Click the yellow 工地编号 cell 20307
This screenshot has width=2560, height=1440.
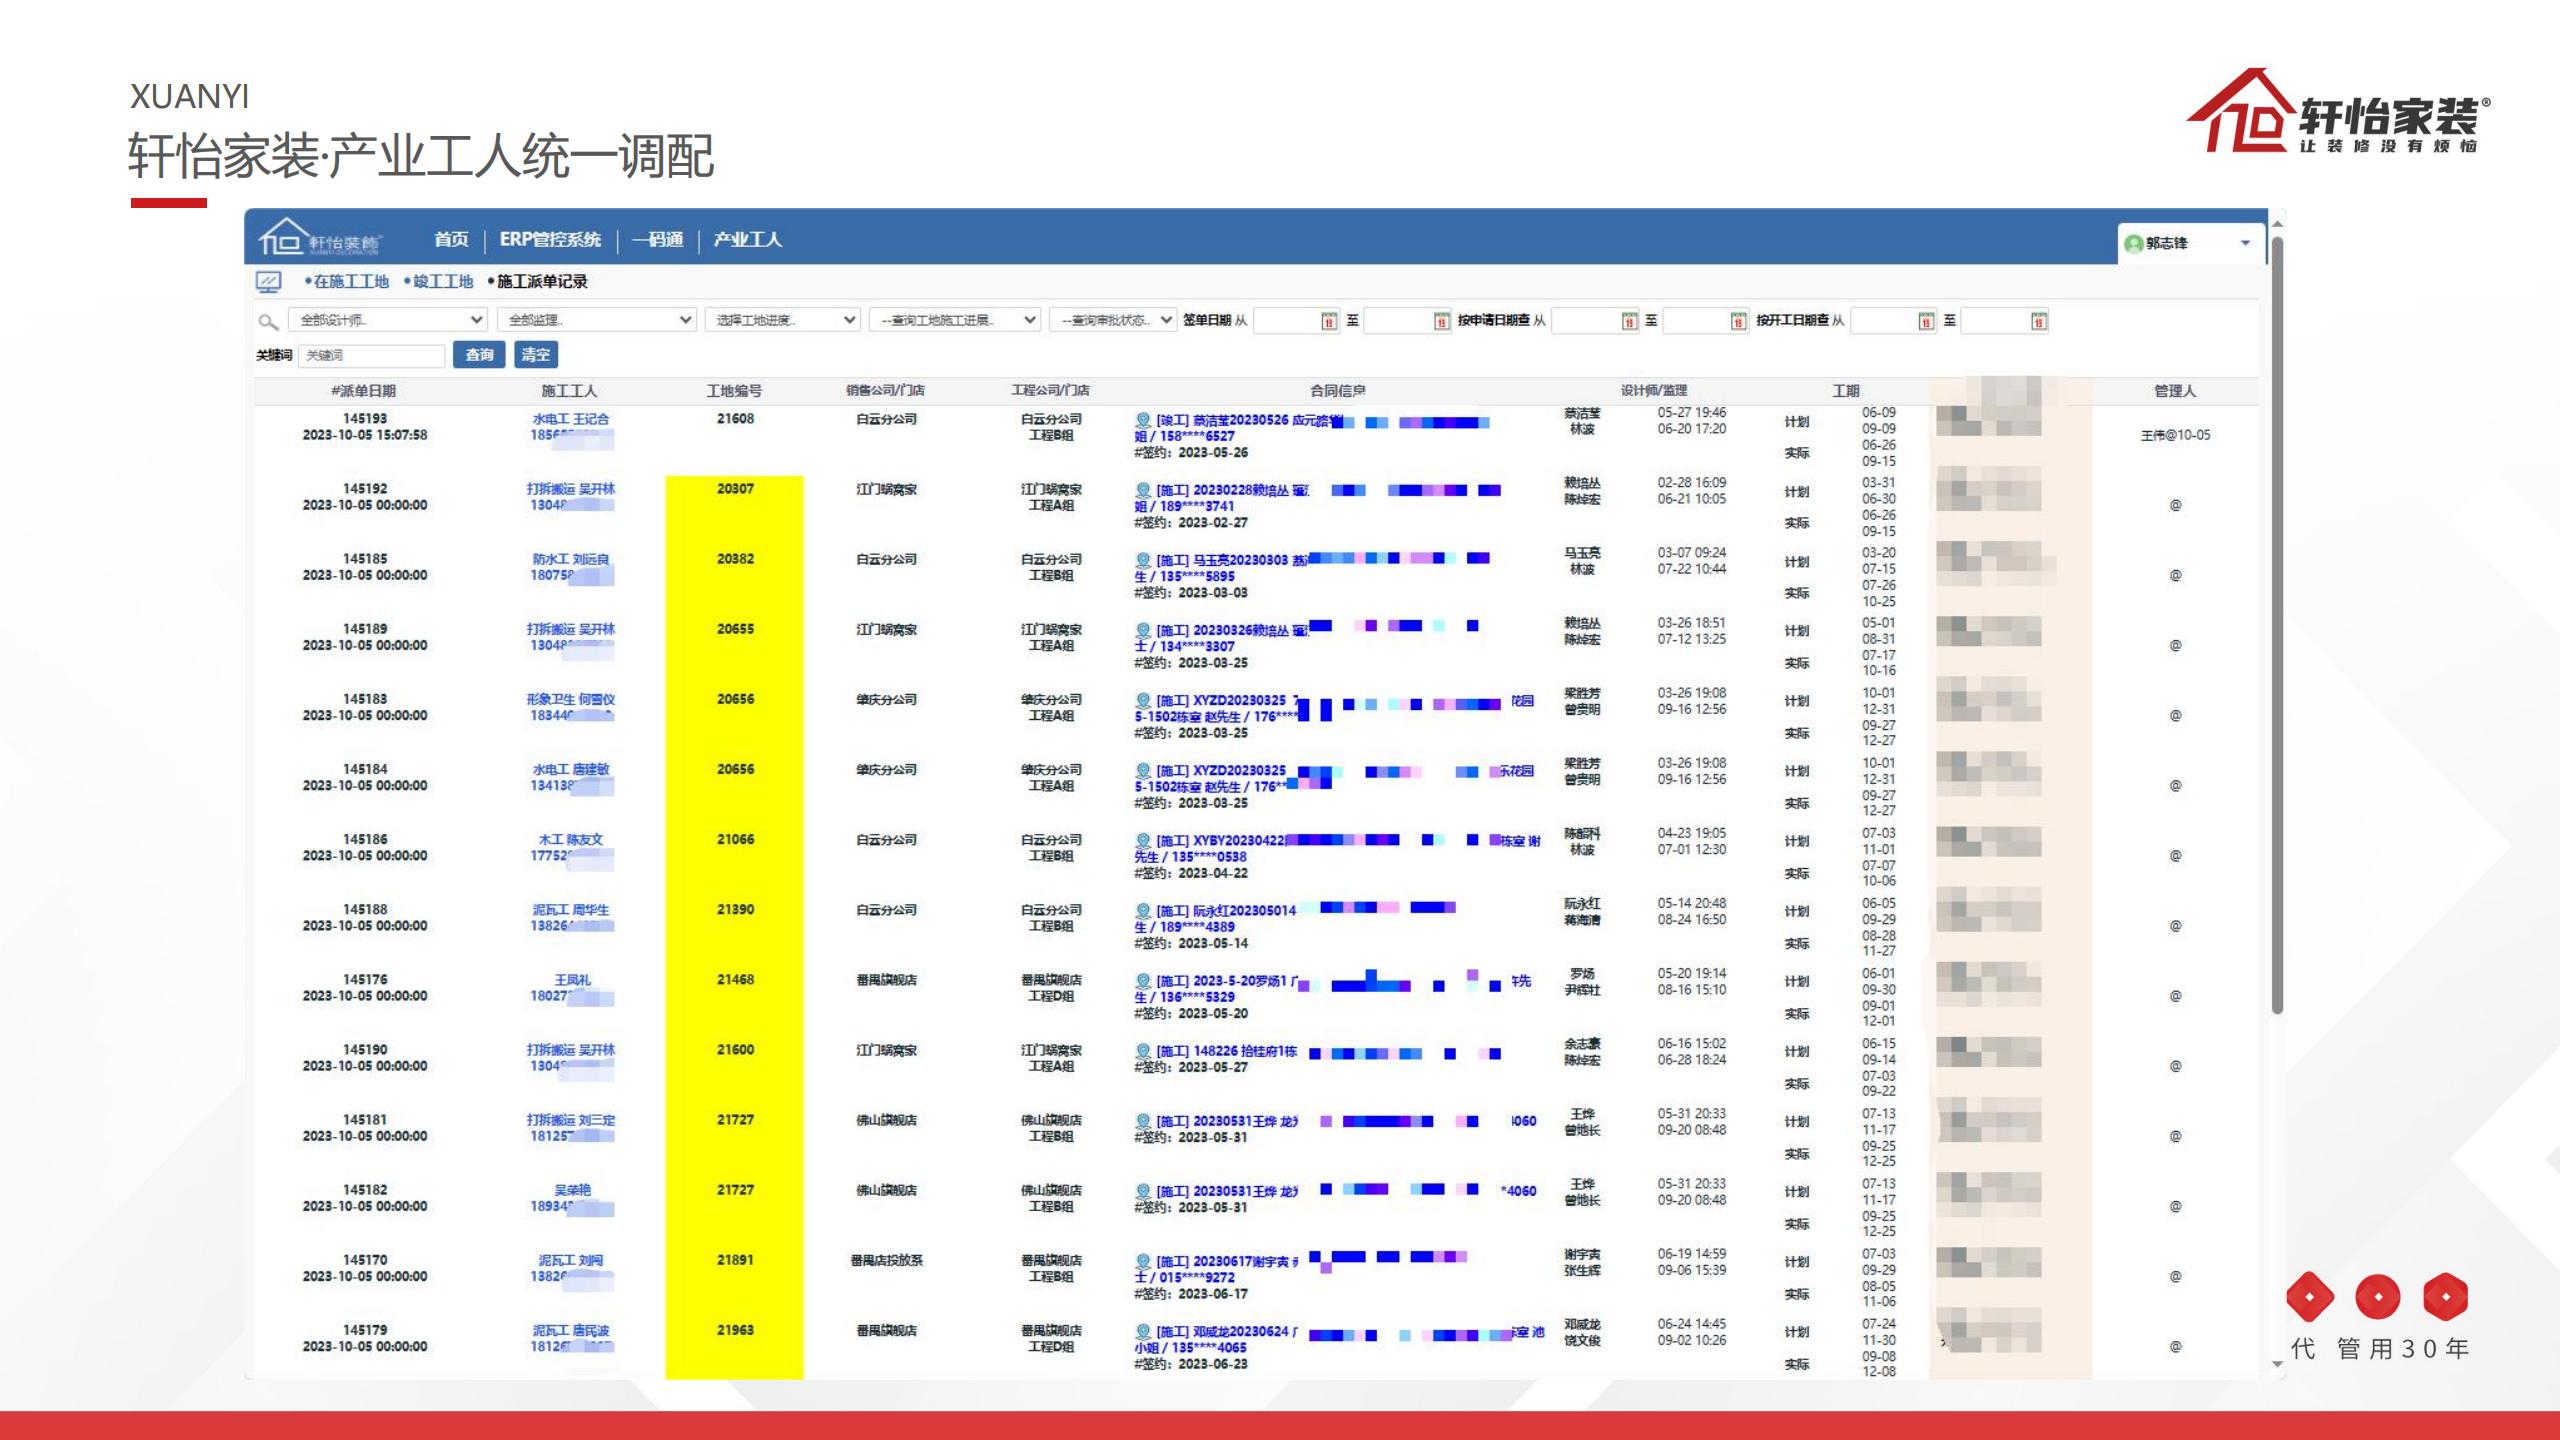(x=734, y=489)
